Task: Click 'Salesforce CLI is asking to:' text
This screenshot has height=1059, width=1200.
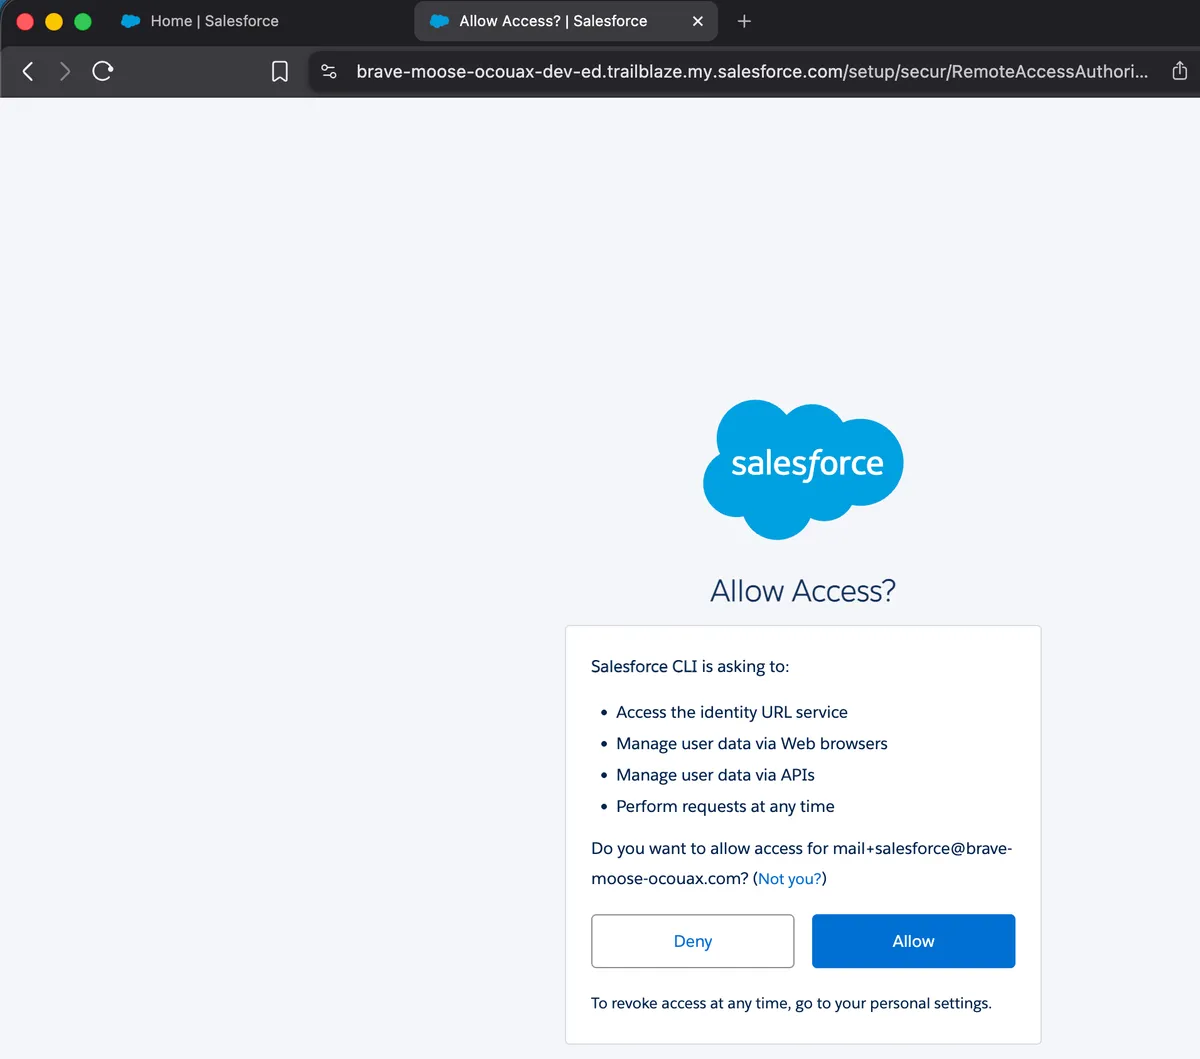Action: click(690, 666)
